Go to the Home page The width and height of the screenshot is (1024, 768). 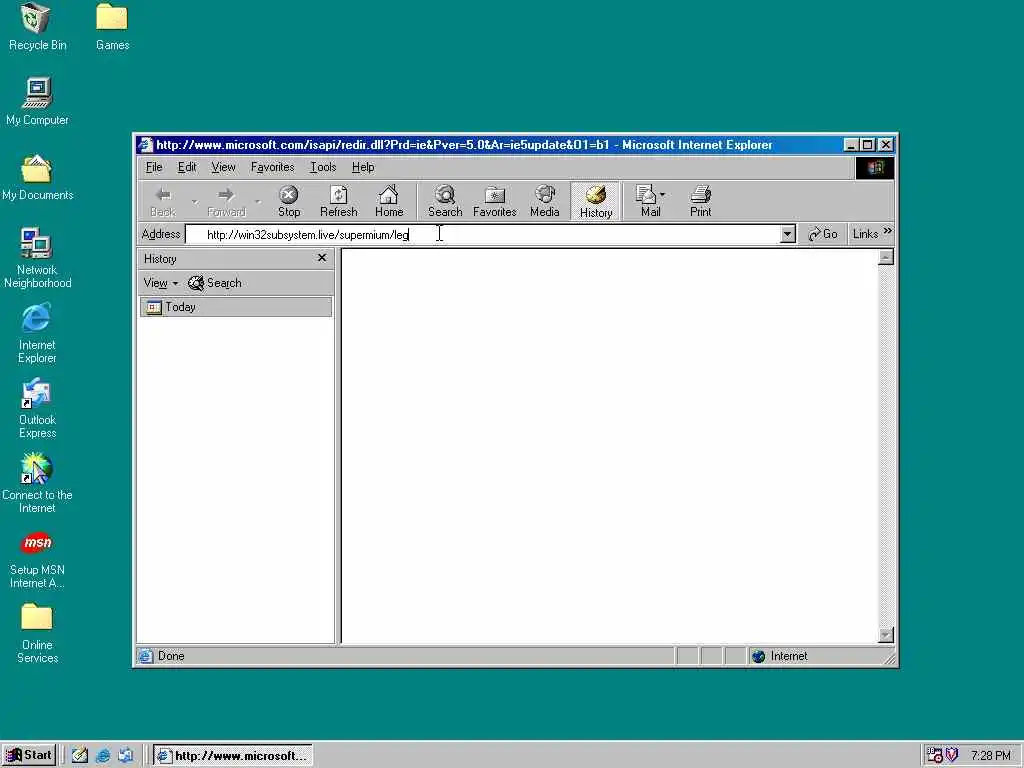(389, 201)
